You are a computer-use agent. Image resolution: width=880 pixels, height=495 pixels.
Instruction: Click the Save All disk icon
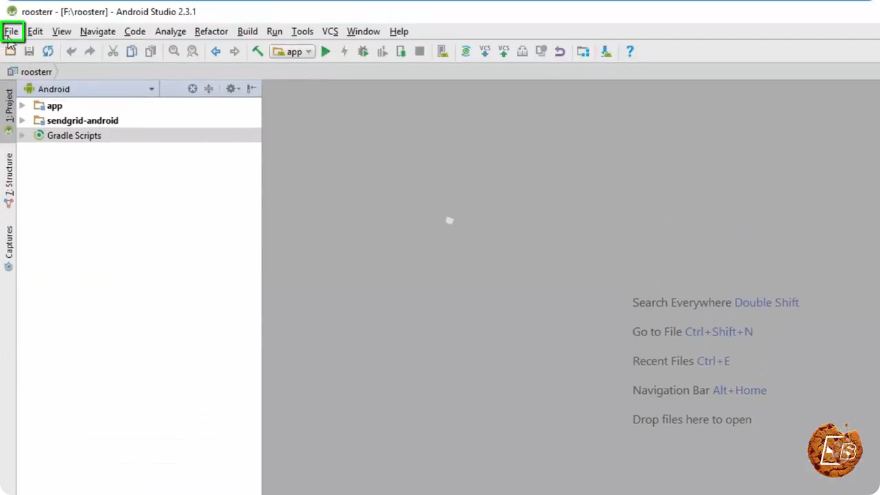[29, 52]
